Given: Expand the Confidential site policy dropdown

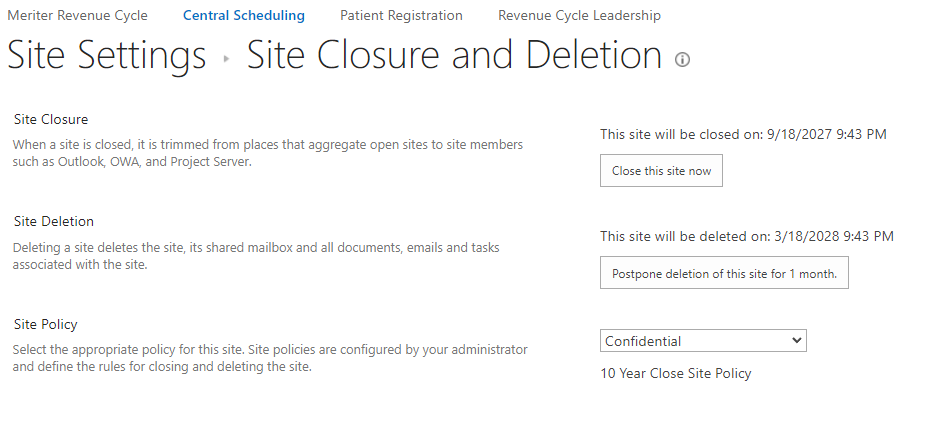Looking at the screenshot, I should click(703, 341).
